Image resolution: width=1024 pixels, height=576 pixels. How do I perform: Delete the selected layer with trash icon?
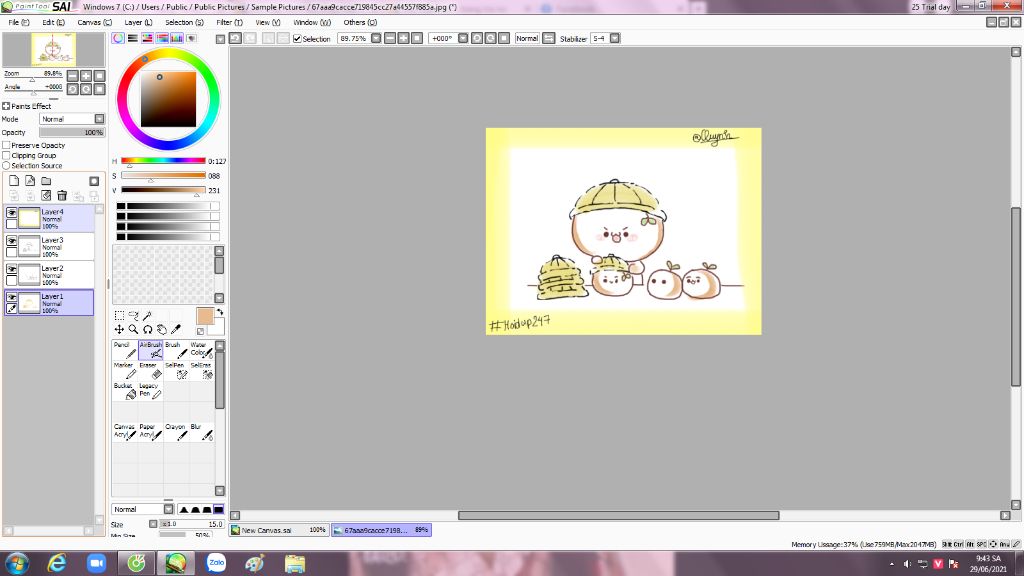pos(62,195)
